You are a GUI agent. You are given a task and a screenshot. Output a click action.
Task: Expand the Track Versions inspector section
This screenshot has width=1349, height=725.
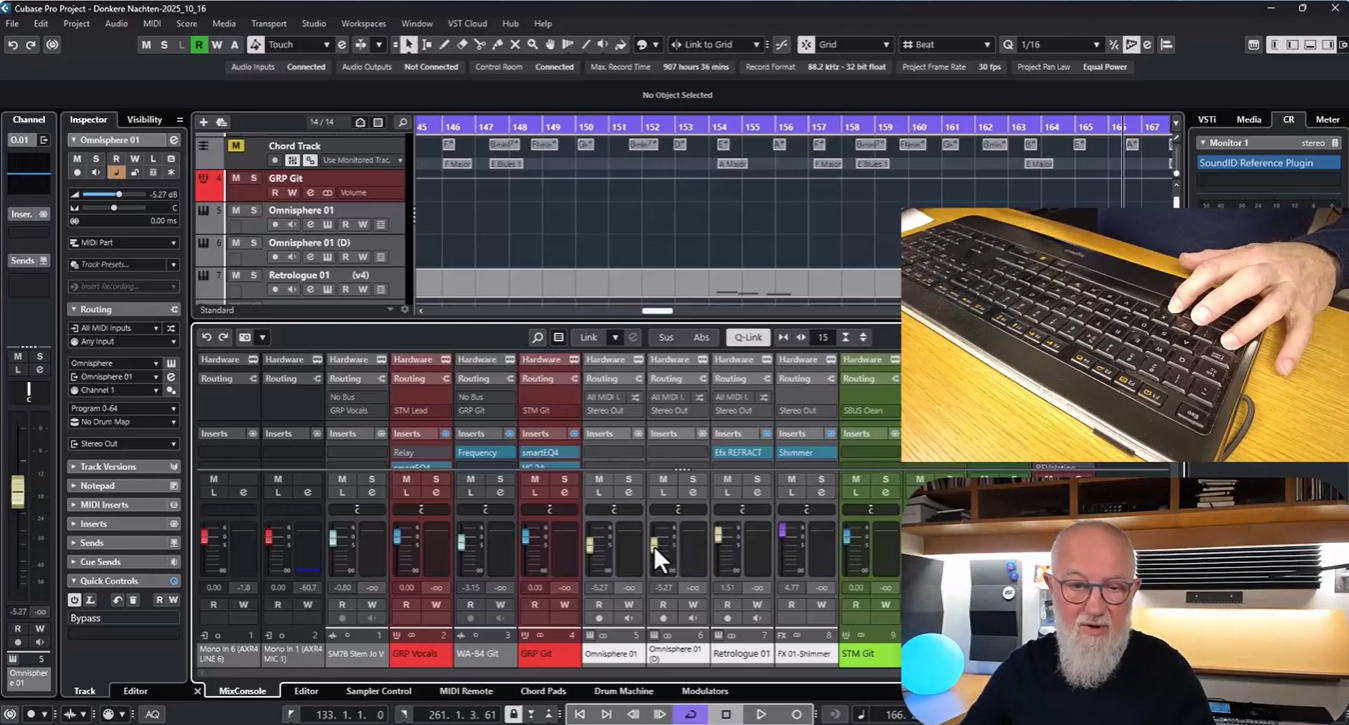[x=108, y=467]
